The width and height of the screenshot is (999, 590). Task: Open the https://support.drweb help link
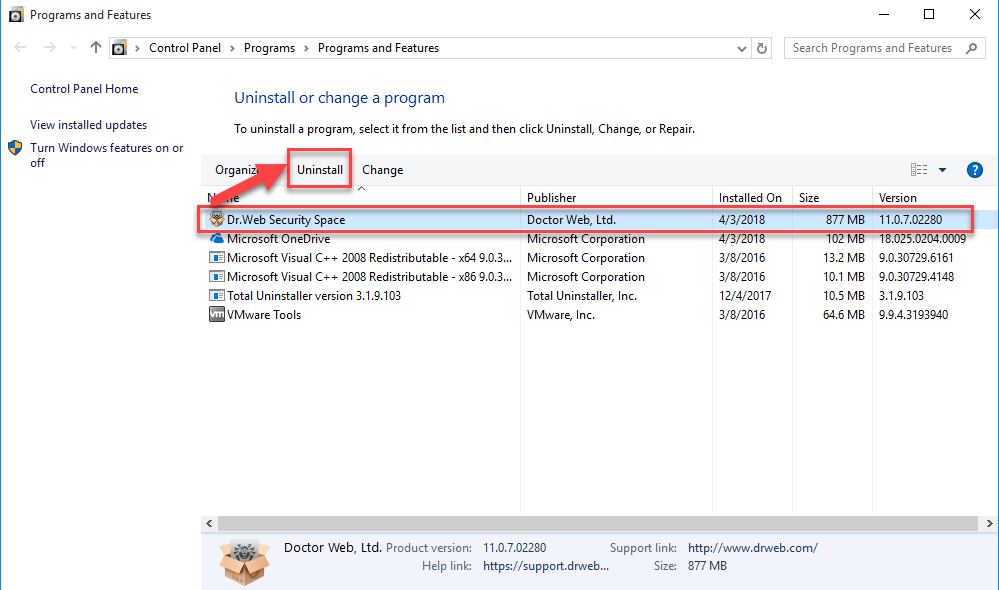pos(546,566)
